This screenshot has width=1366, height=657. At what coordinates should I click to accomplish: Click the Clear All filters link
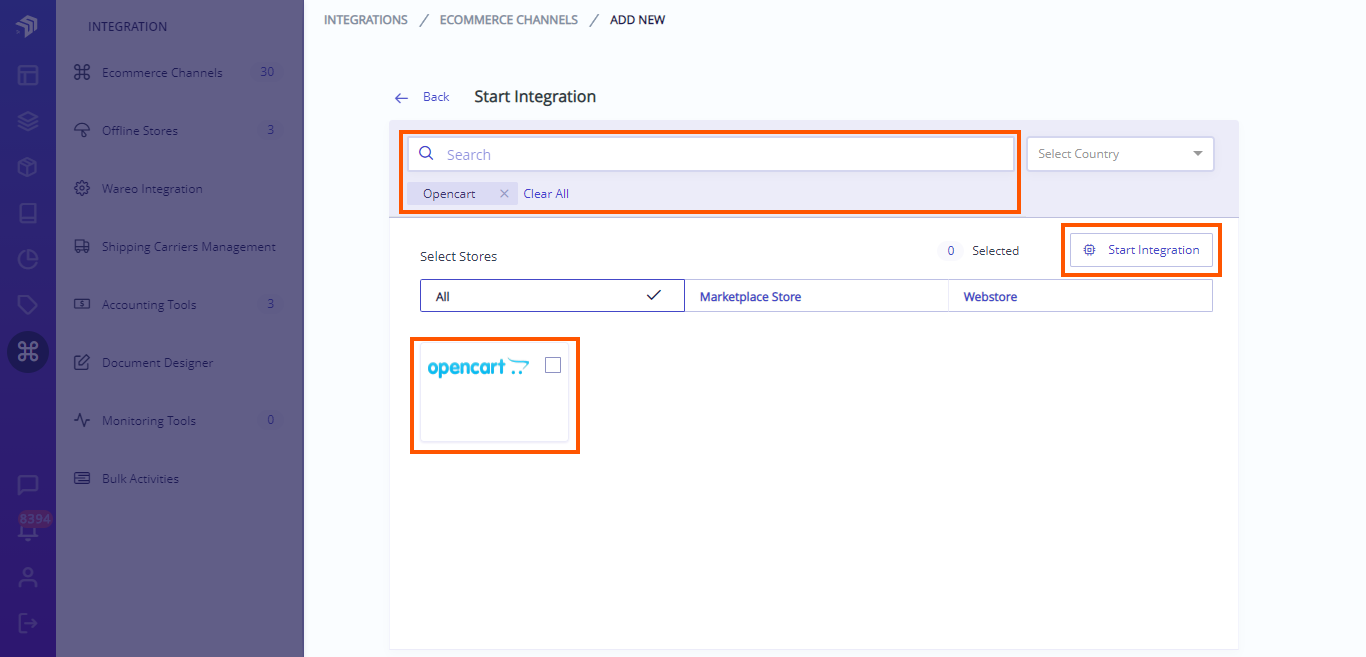coord(546,194)
